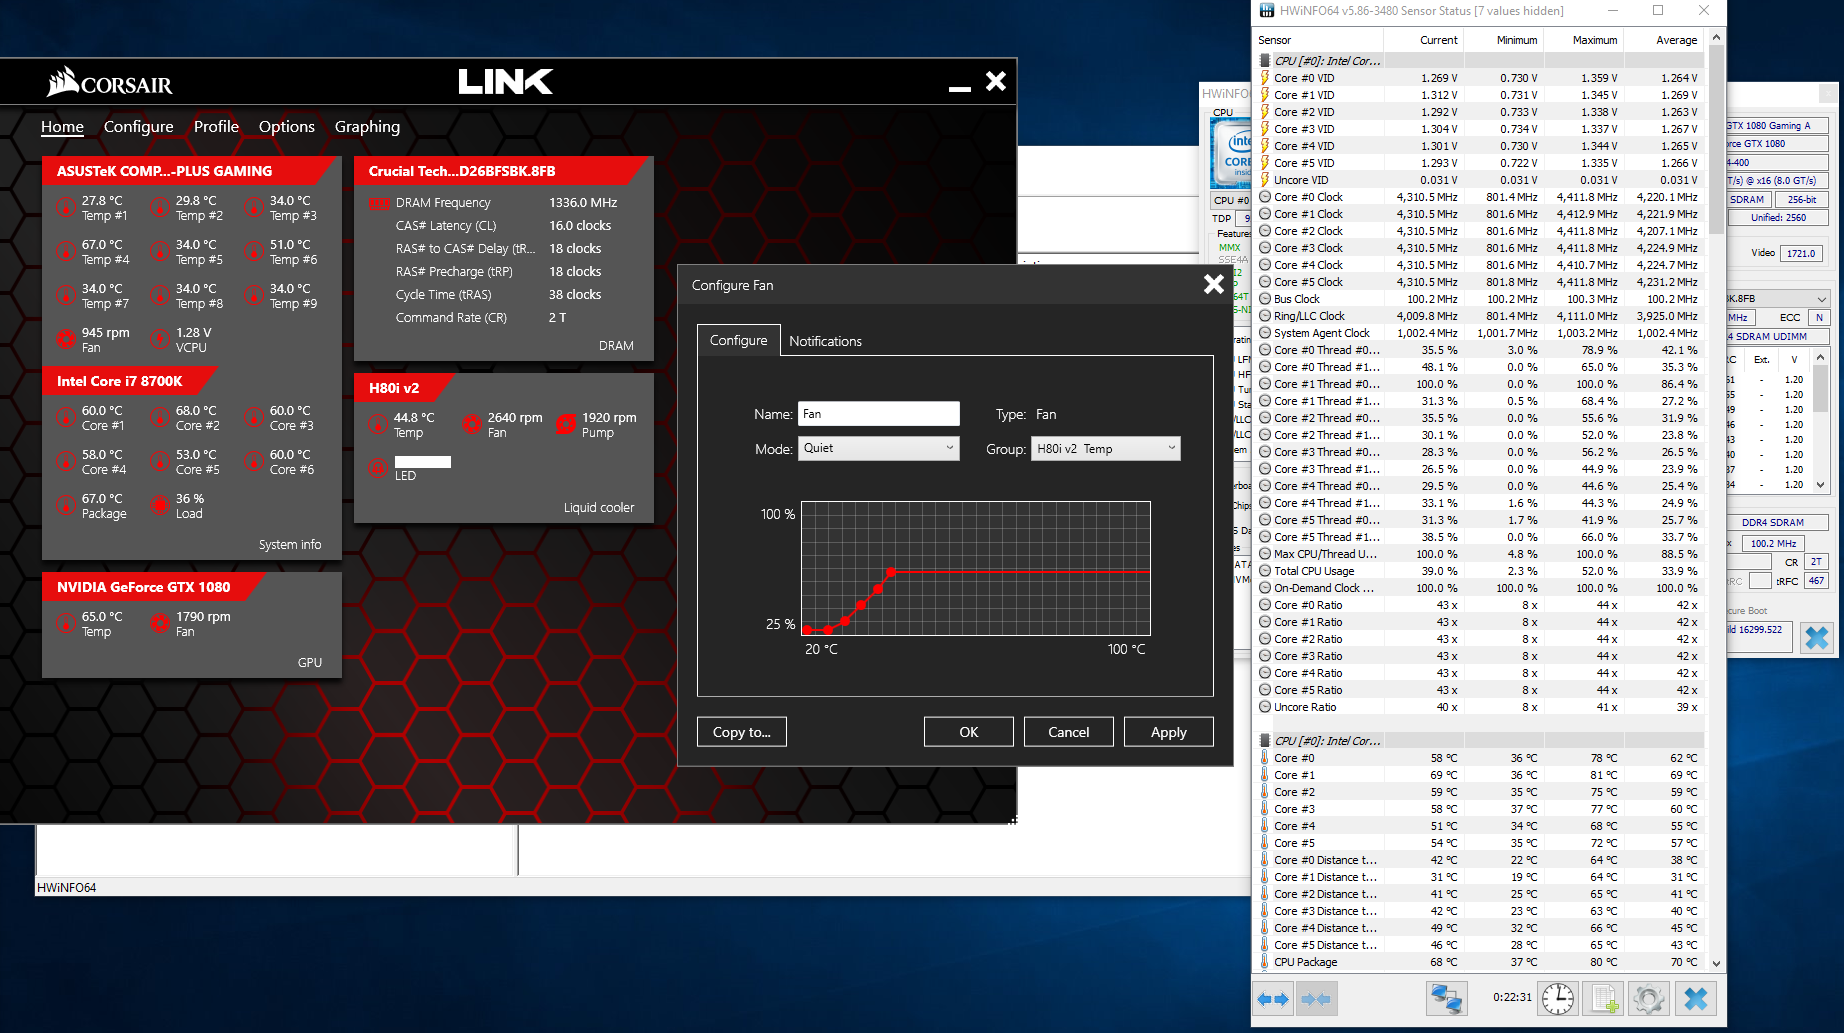Switch to Notifications tab in Configure Fan dialog

(825, 341)
